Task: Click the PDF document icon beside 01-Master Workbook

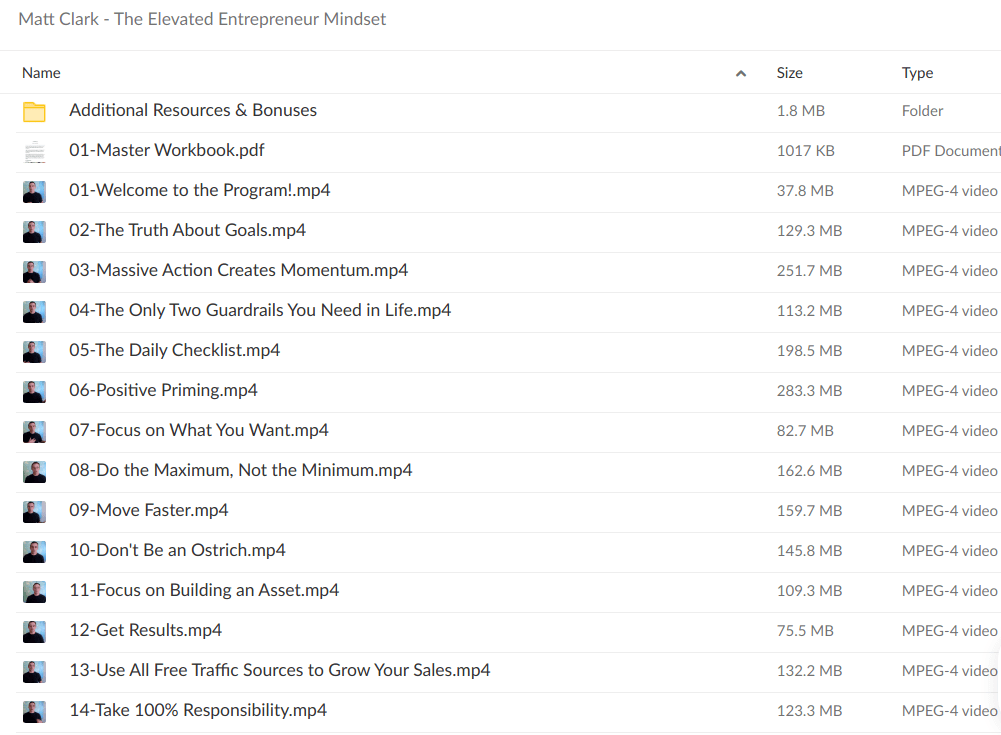Action: [34, 151]
